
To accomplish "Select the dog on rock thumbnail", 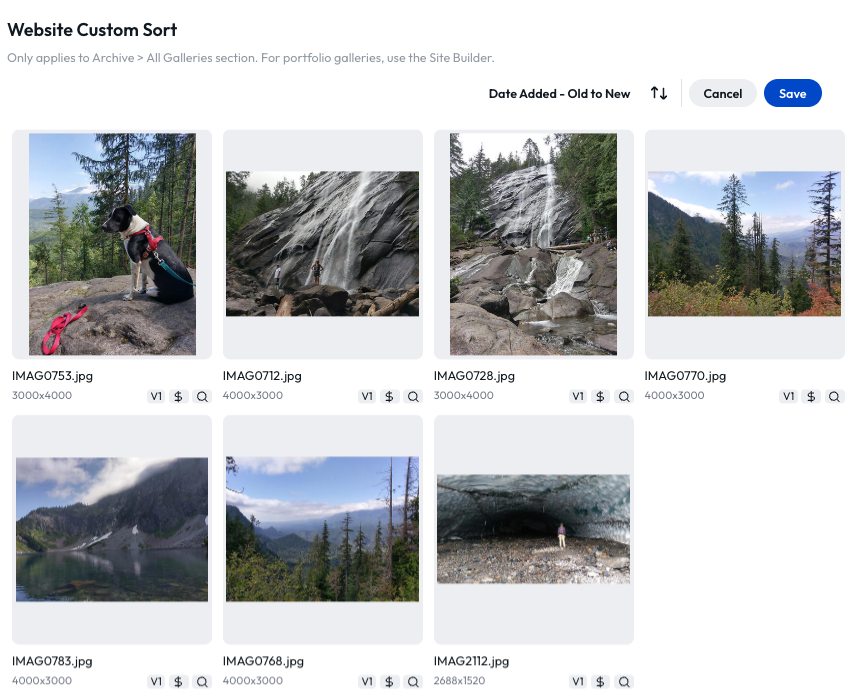I will pos(112,244).
